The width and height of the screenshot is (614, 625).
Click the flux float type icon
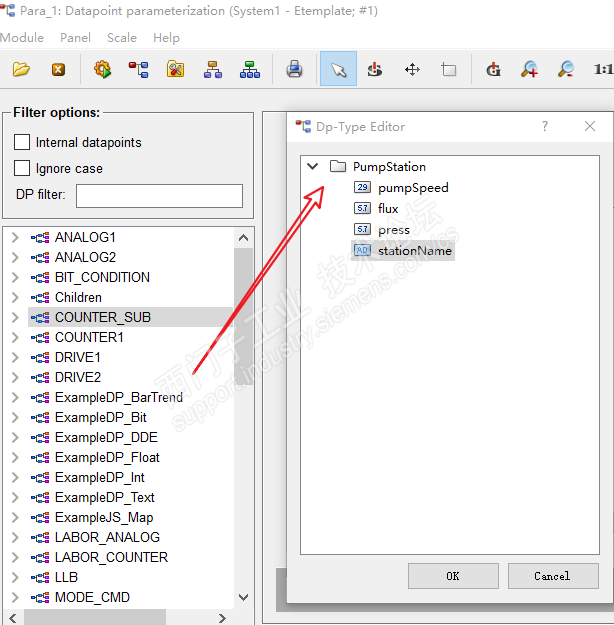click(362, 208)
